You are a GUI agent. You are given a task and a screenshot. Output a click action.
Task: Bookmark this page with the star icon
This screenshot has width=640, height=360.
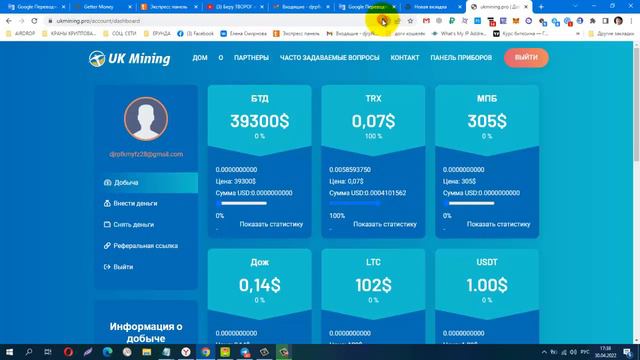410,21
